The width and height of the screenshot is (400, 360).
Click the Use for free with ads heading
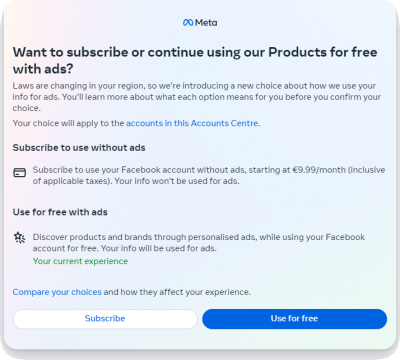point(60,212)
